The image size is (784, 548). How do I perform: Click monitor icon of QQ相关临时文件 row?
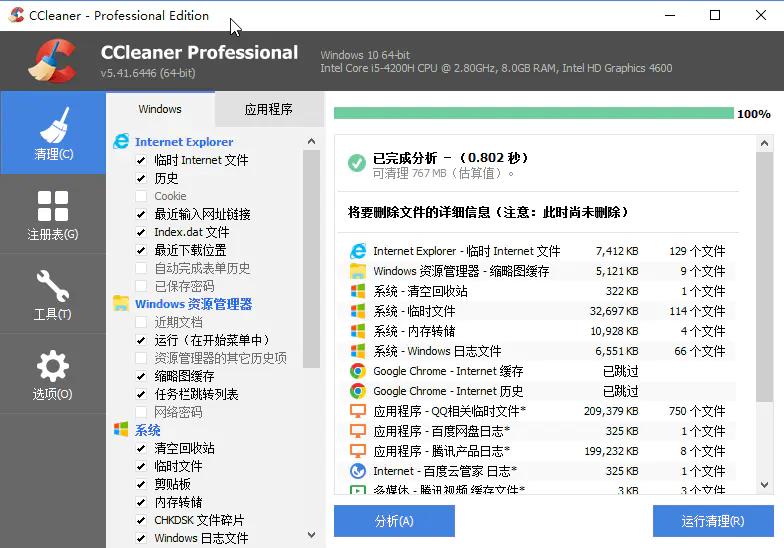pyautogui.click(x=358, y=411)
